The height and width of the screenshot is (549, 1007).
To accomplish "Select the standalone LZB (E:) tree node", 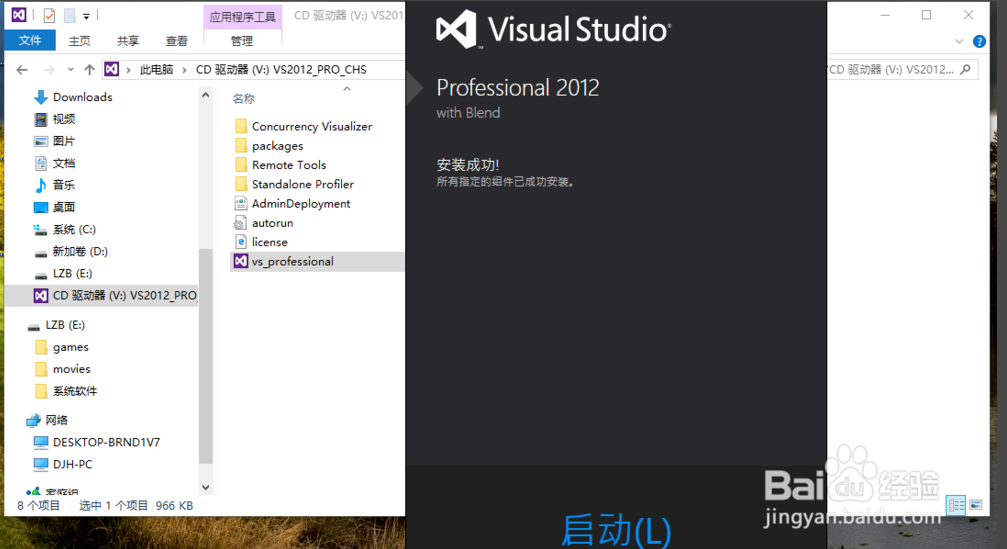I will point(65,325).
